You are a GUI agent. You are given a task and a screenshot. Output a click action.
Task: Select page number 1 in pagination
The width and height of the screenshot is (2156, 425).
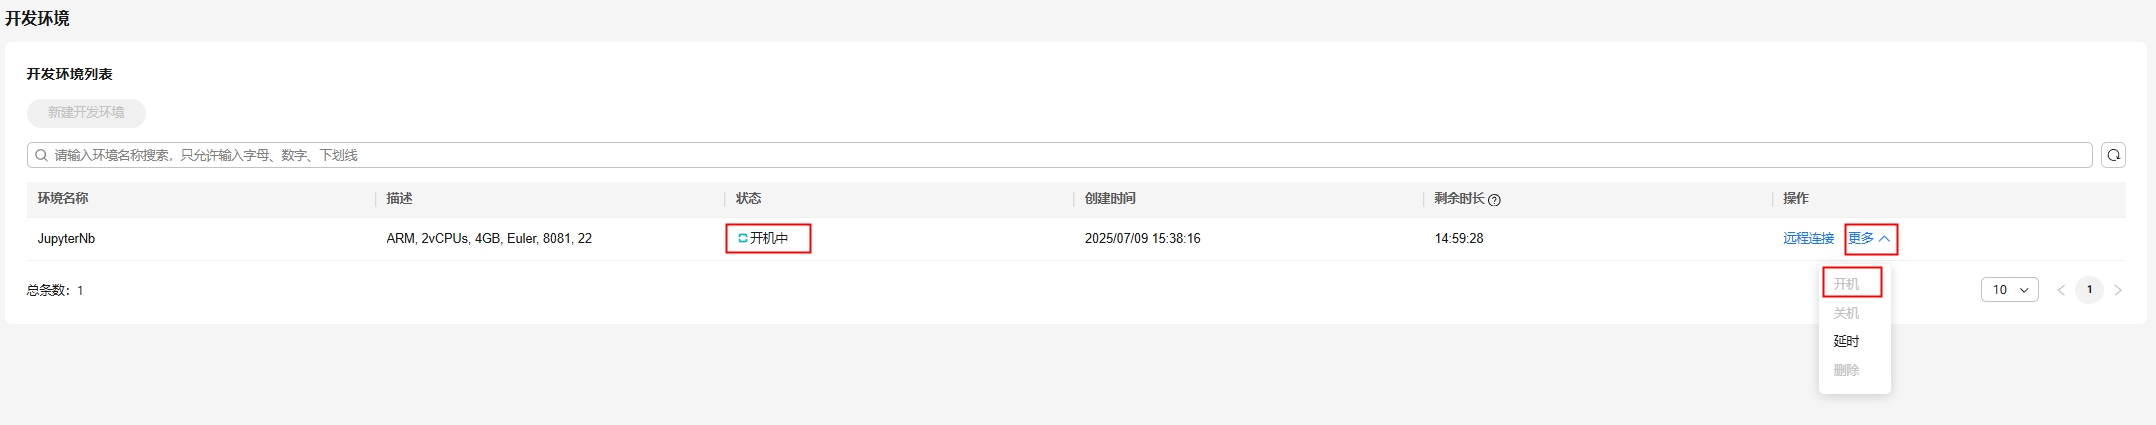click(x=2089, y=290)
